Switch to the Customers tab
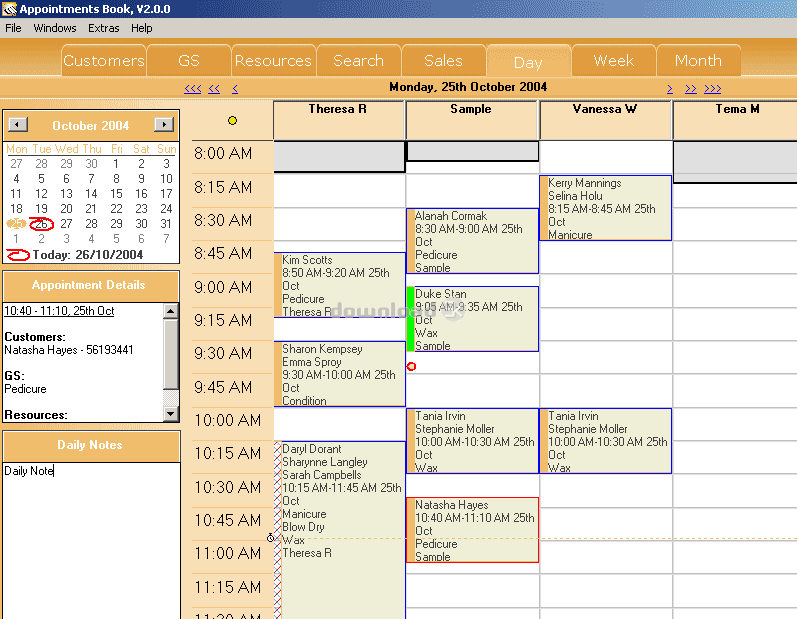Viewport: 797px width, 619px height. click(104, 61)
